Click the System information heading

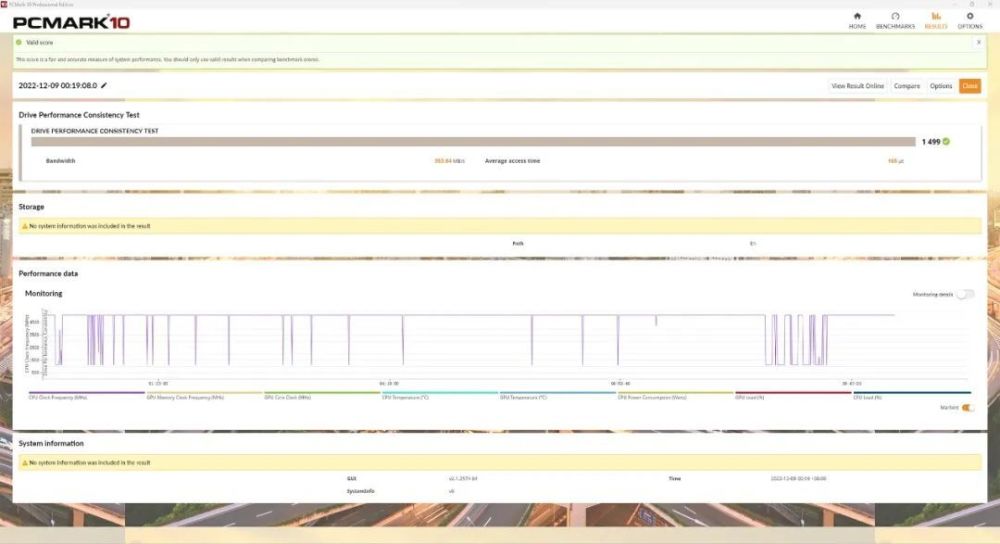(51, 443)
